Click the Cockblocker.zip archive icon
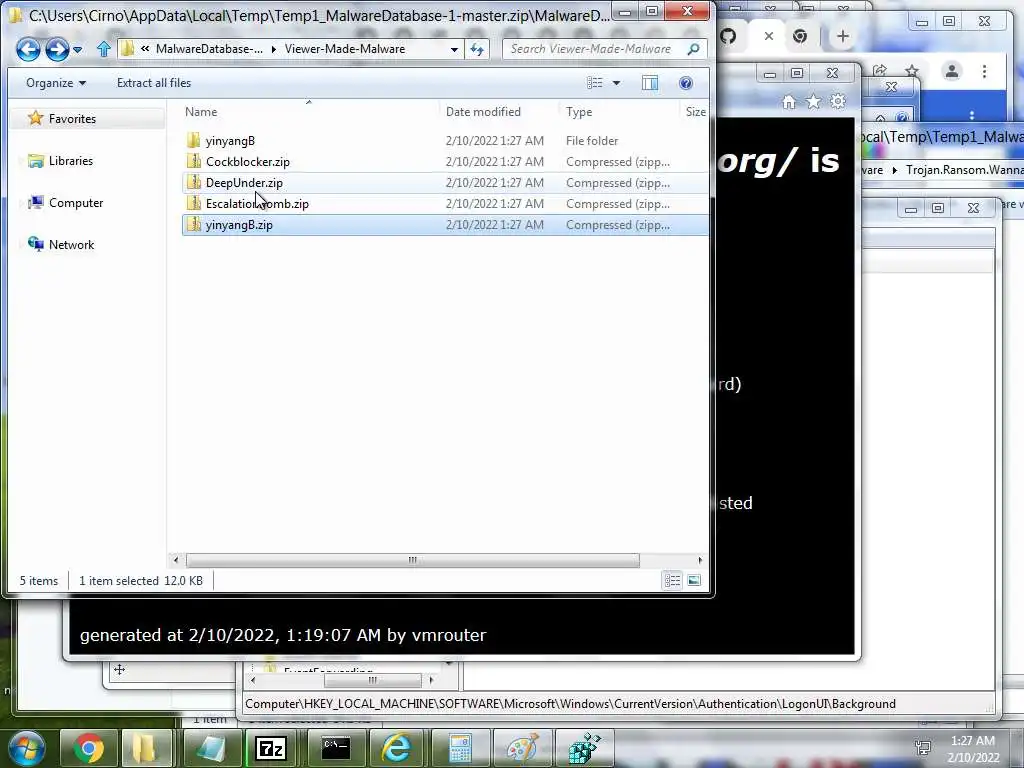The image size is (1024, 768). pyautogui.click(x=193, y=161)
